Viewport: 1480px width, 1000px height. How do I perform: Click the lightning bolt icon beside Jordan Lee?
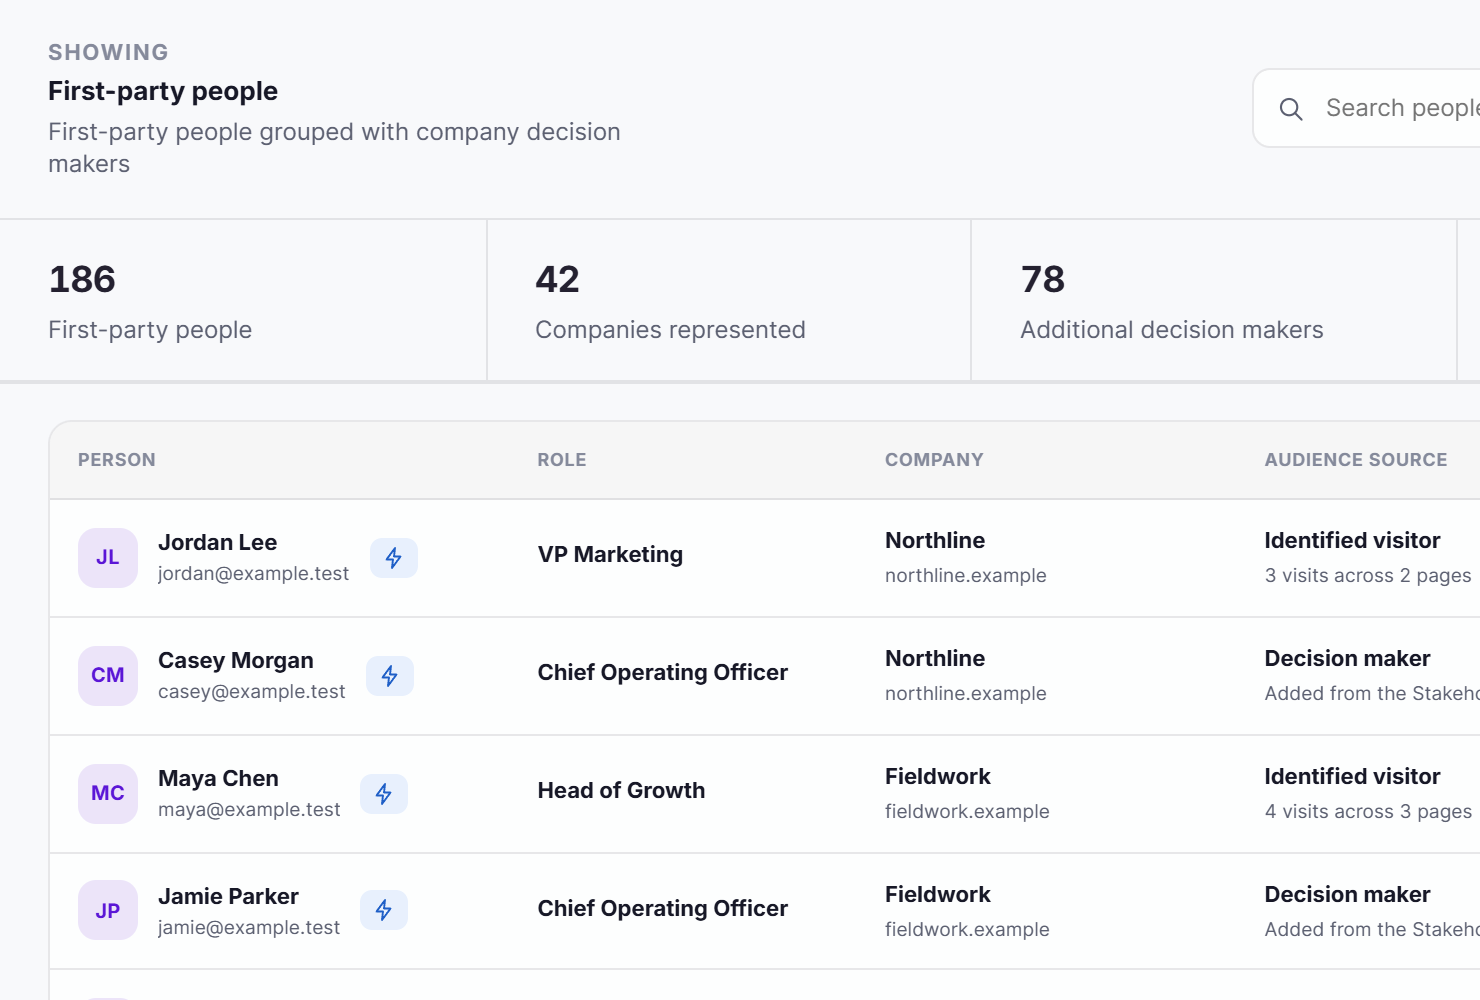click(x=394, y=558)
